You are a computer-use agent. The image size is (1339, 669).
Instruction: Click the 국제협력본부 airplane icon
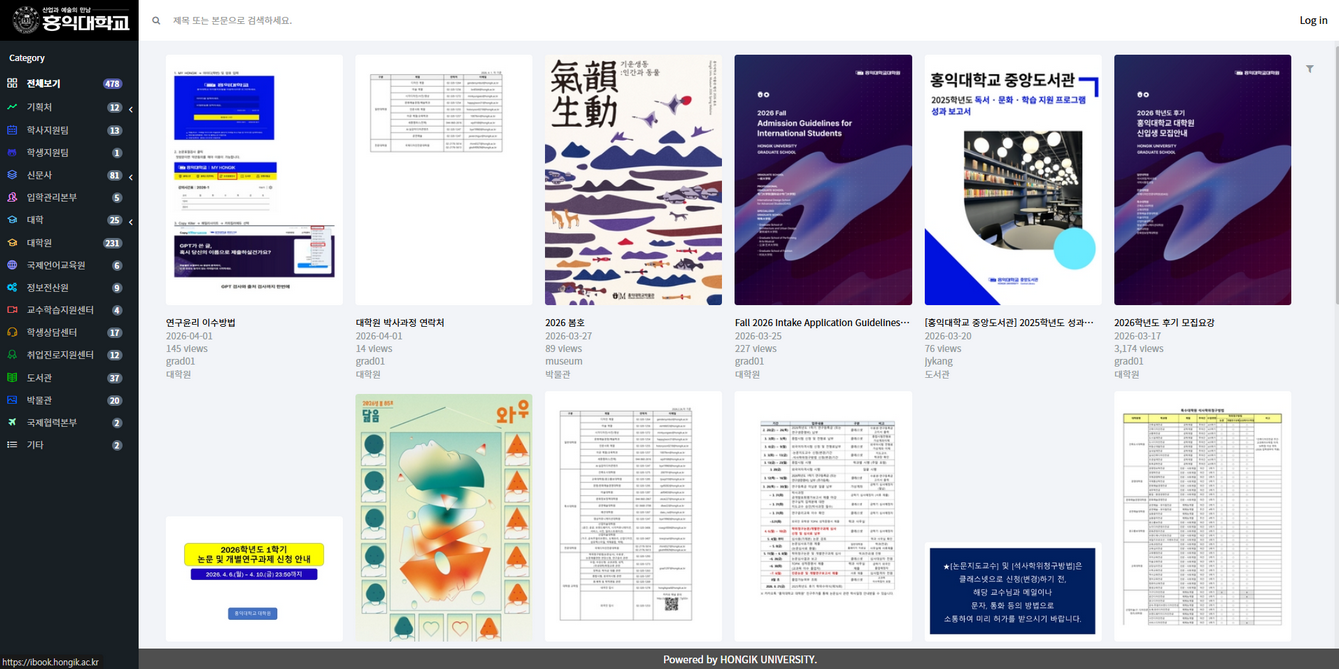(x=12, y=423)
